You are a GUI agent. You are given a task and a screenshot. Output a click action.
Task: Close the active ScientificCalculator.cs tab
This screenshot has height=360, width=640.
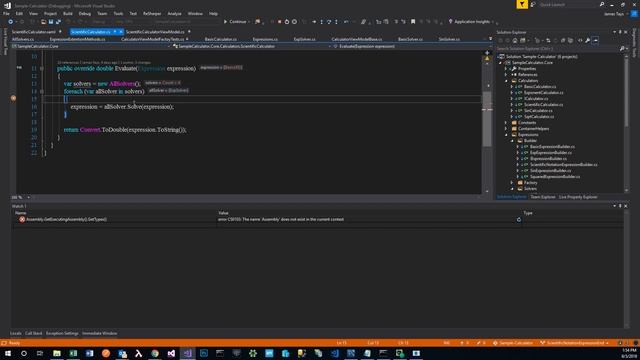click(x=121, y=32)
